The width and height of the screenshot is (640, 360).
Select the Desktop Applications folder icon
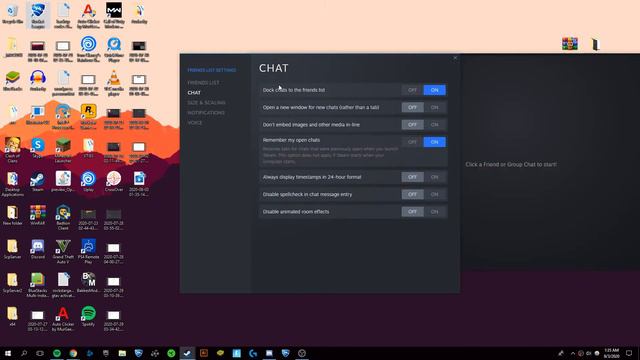click(13, 184)
